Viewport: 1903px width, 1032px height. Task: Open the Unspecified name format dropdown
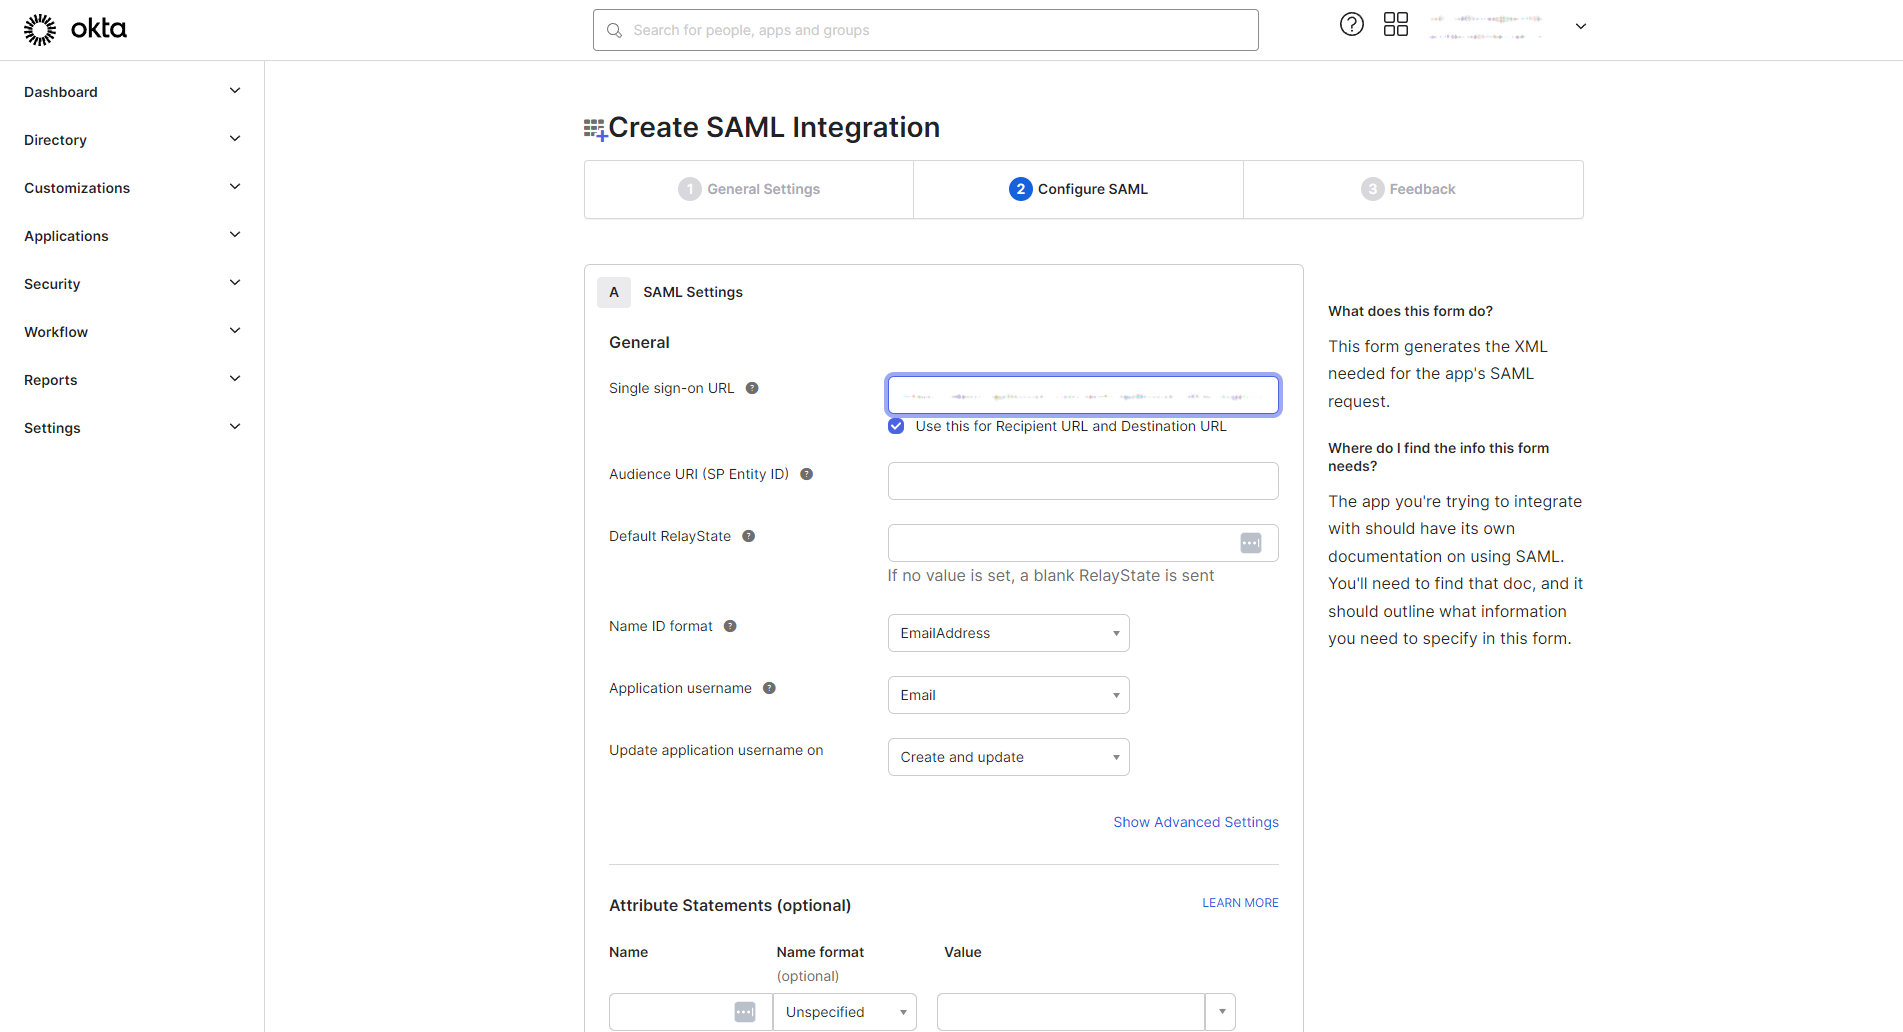pos(845,1012)
